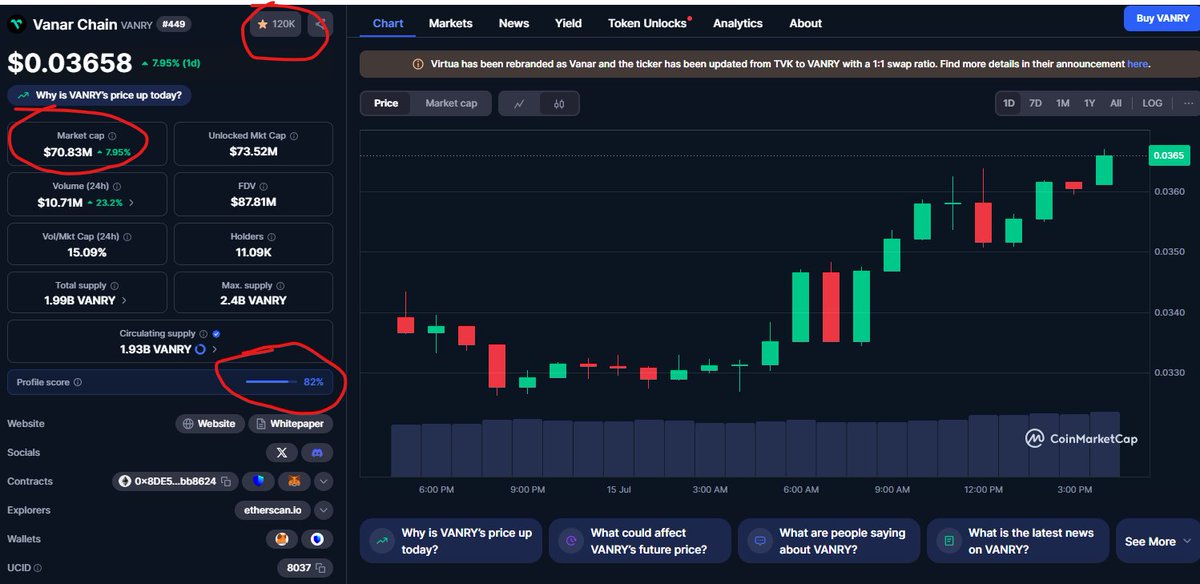Image resolution: width=1200 pixels, height=584 pixels.
Task: Show info tooltip for Market cap
Action: [x=112, y=136]
